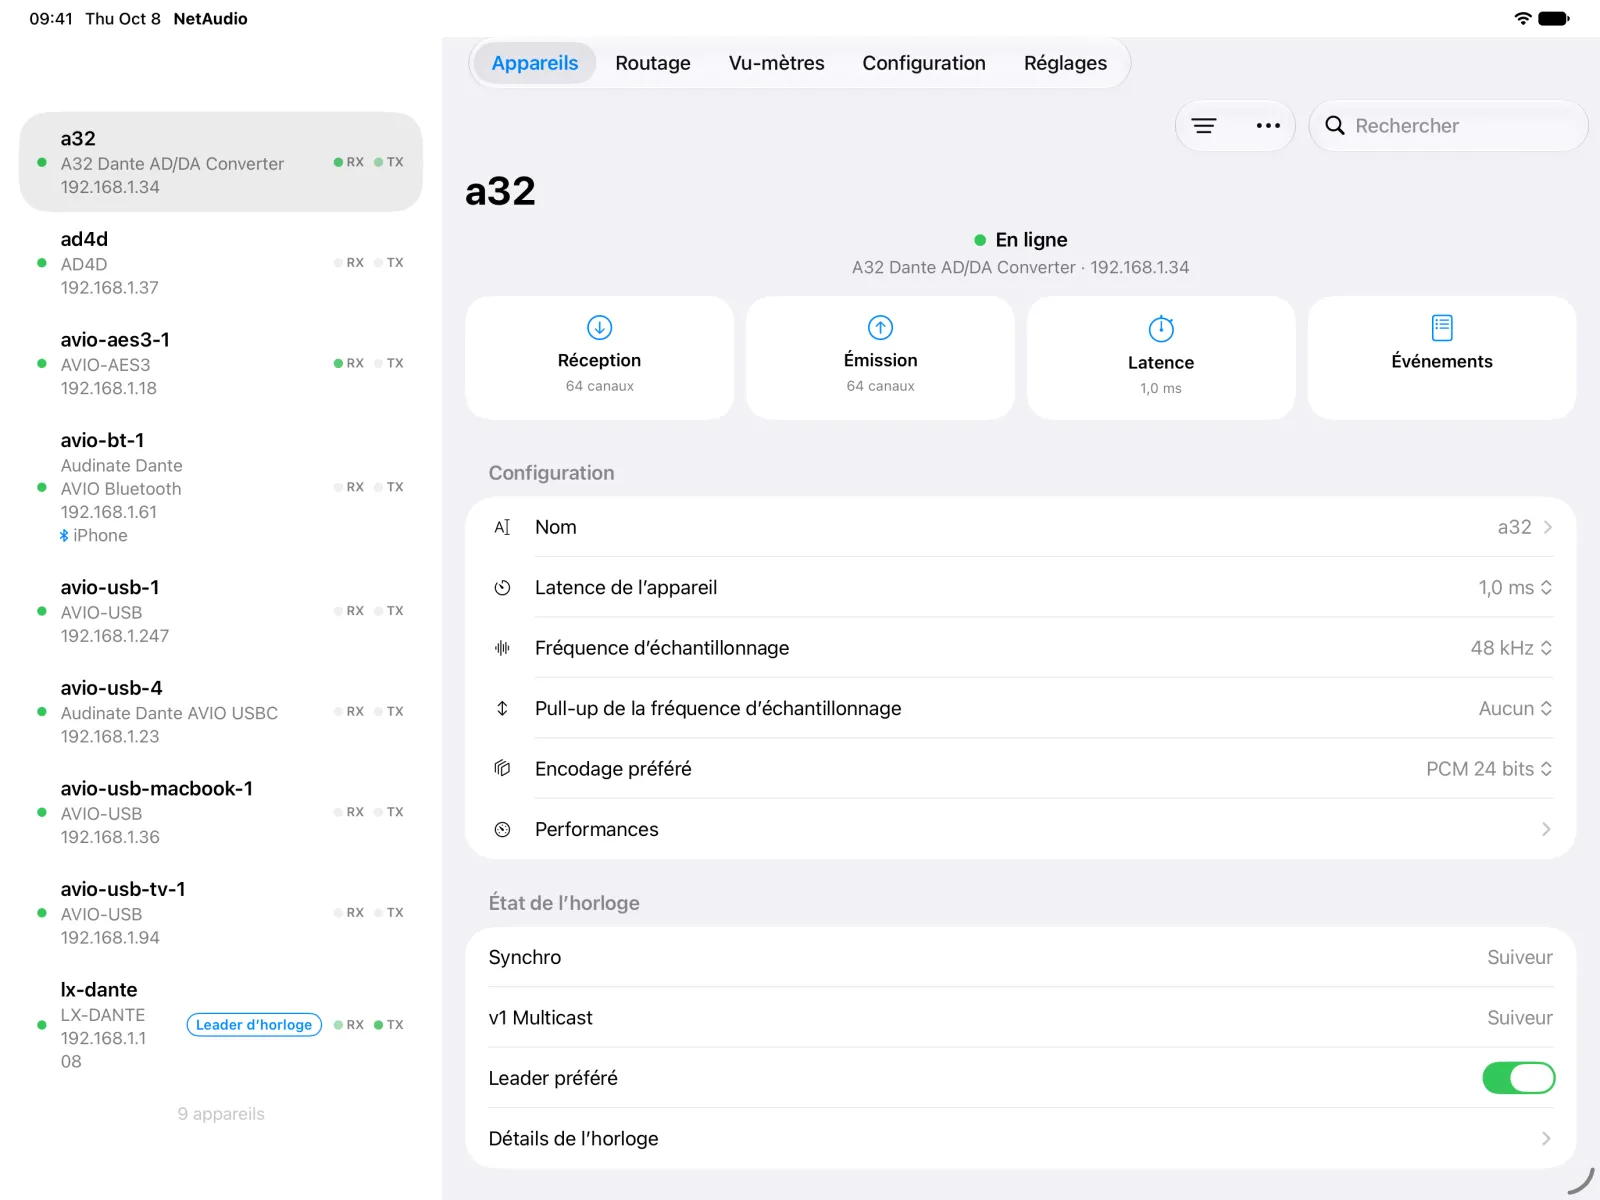This screenshot has height=1200, width=1600.
Task: Toggle the Leader préféré switch off
Action: tap(1518, 1078)
